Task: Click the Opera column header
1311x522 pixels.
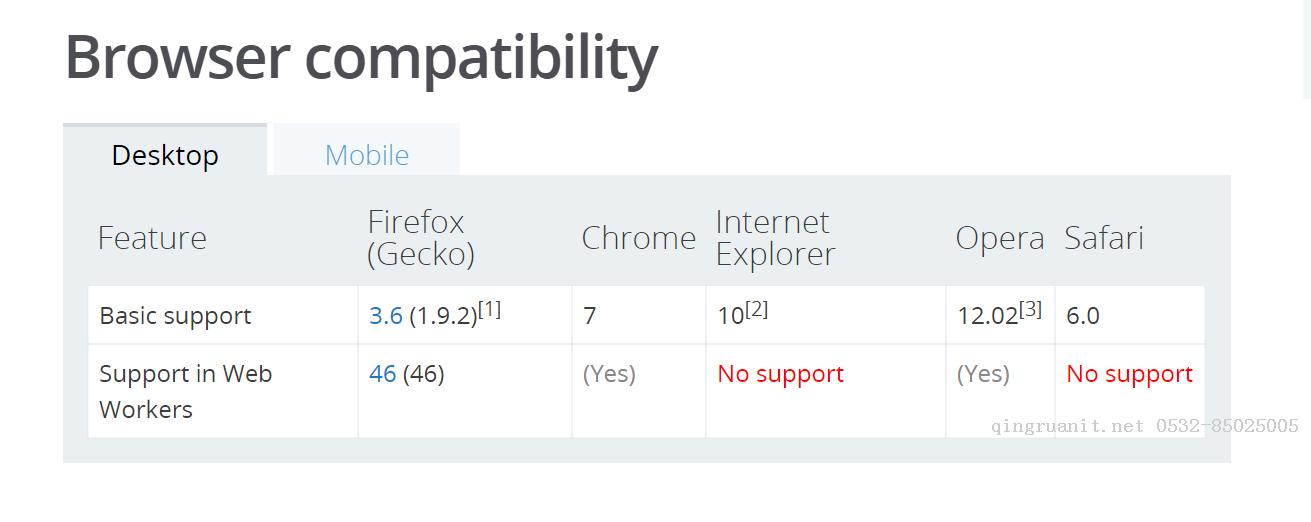Action: point(999,238)
